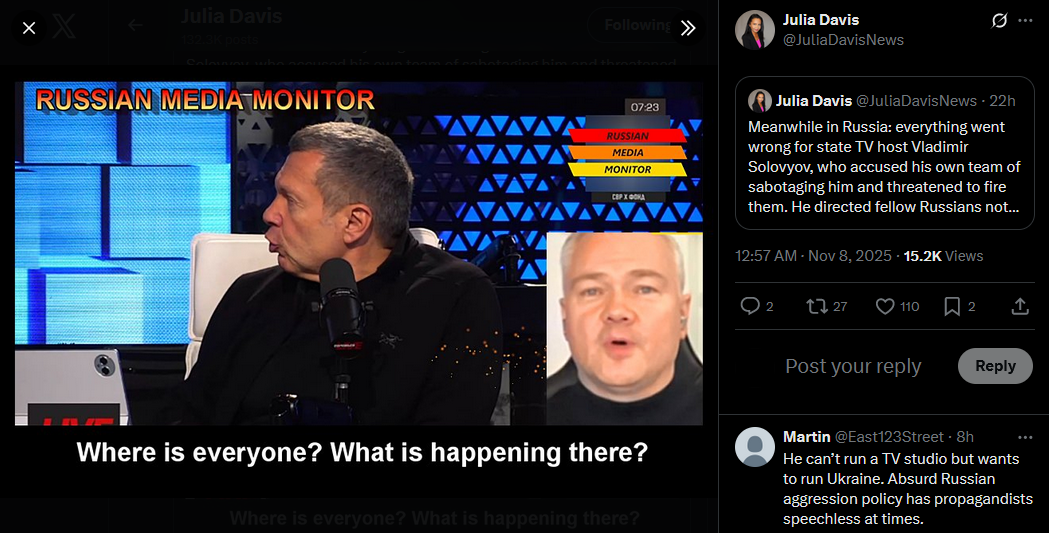Open Martin's default profile avatar
The width and height of the screenshot is (1049, 533).
coord(755,447)
